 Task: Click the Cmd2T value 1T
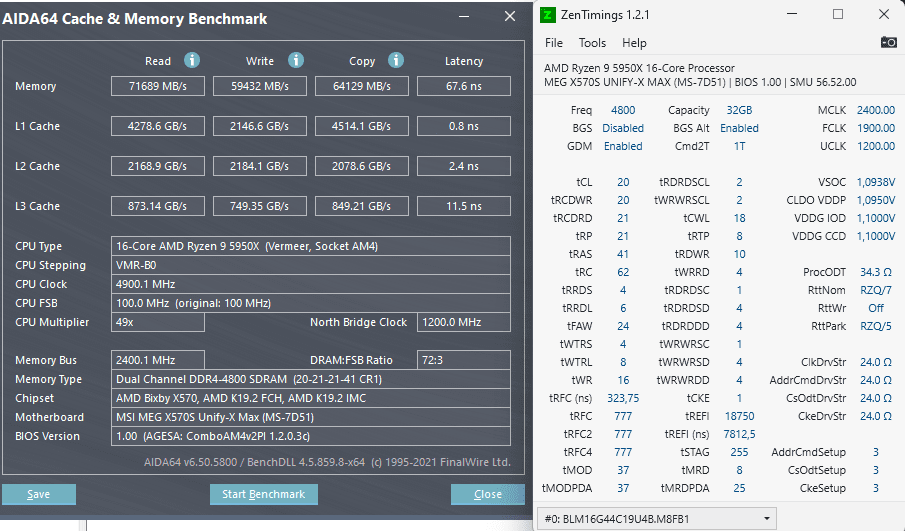click(x=739, y=146)
